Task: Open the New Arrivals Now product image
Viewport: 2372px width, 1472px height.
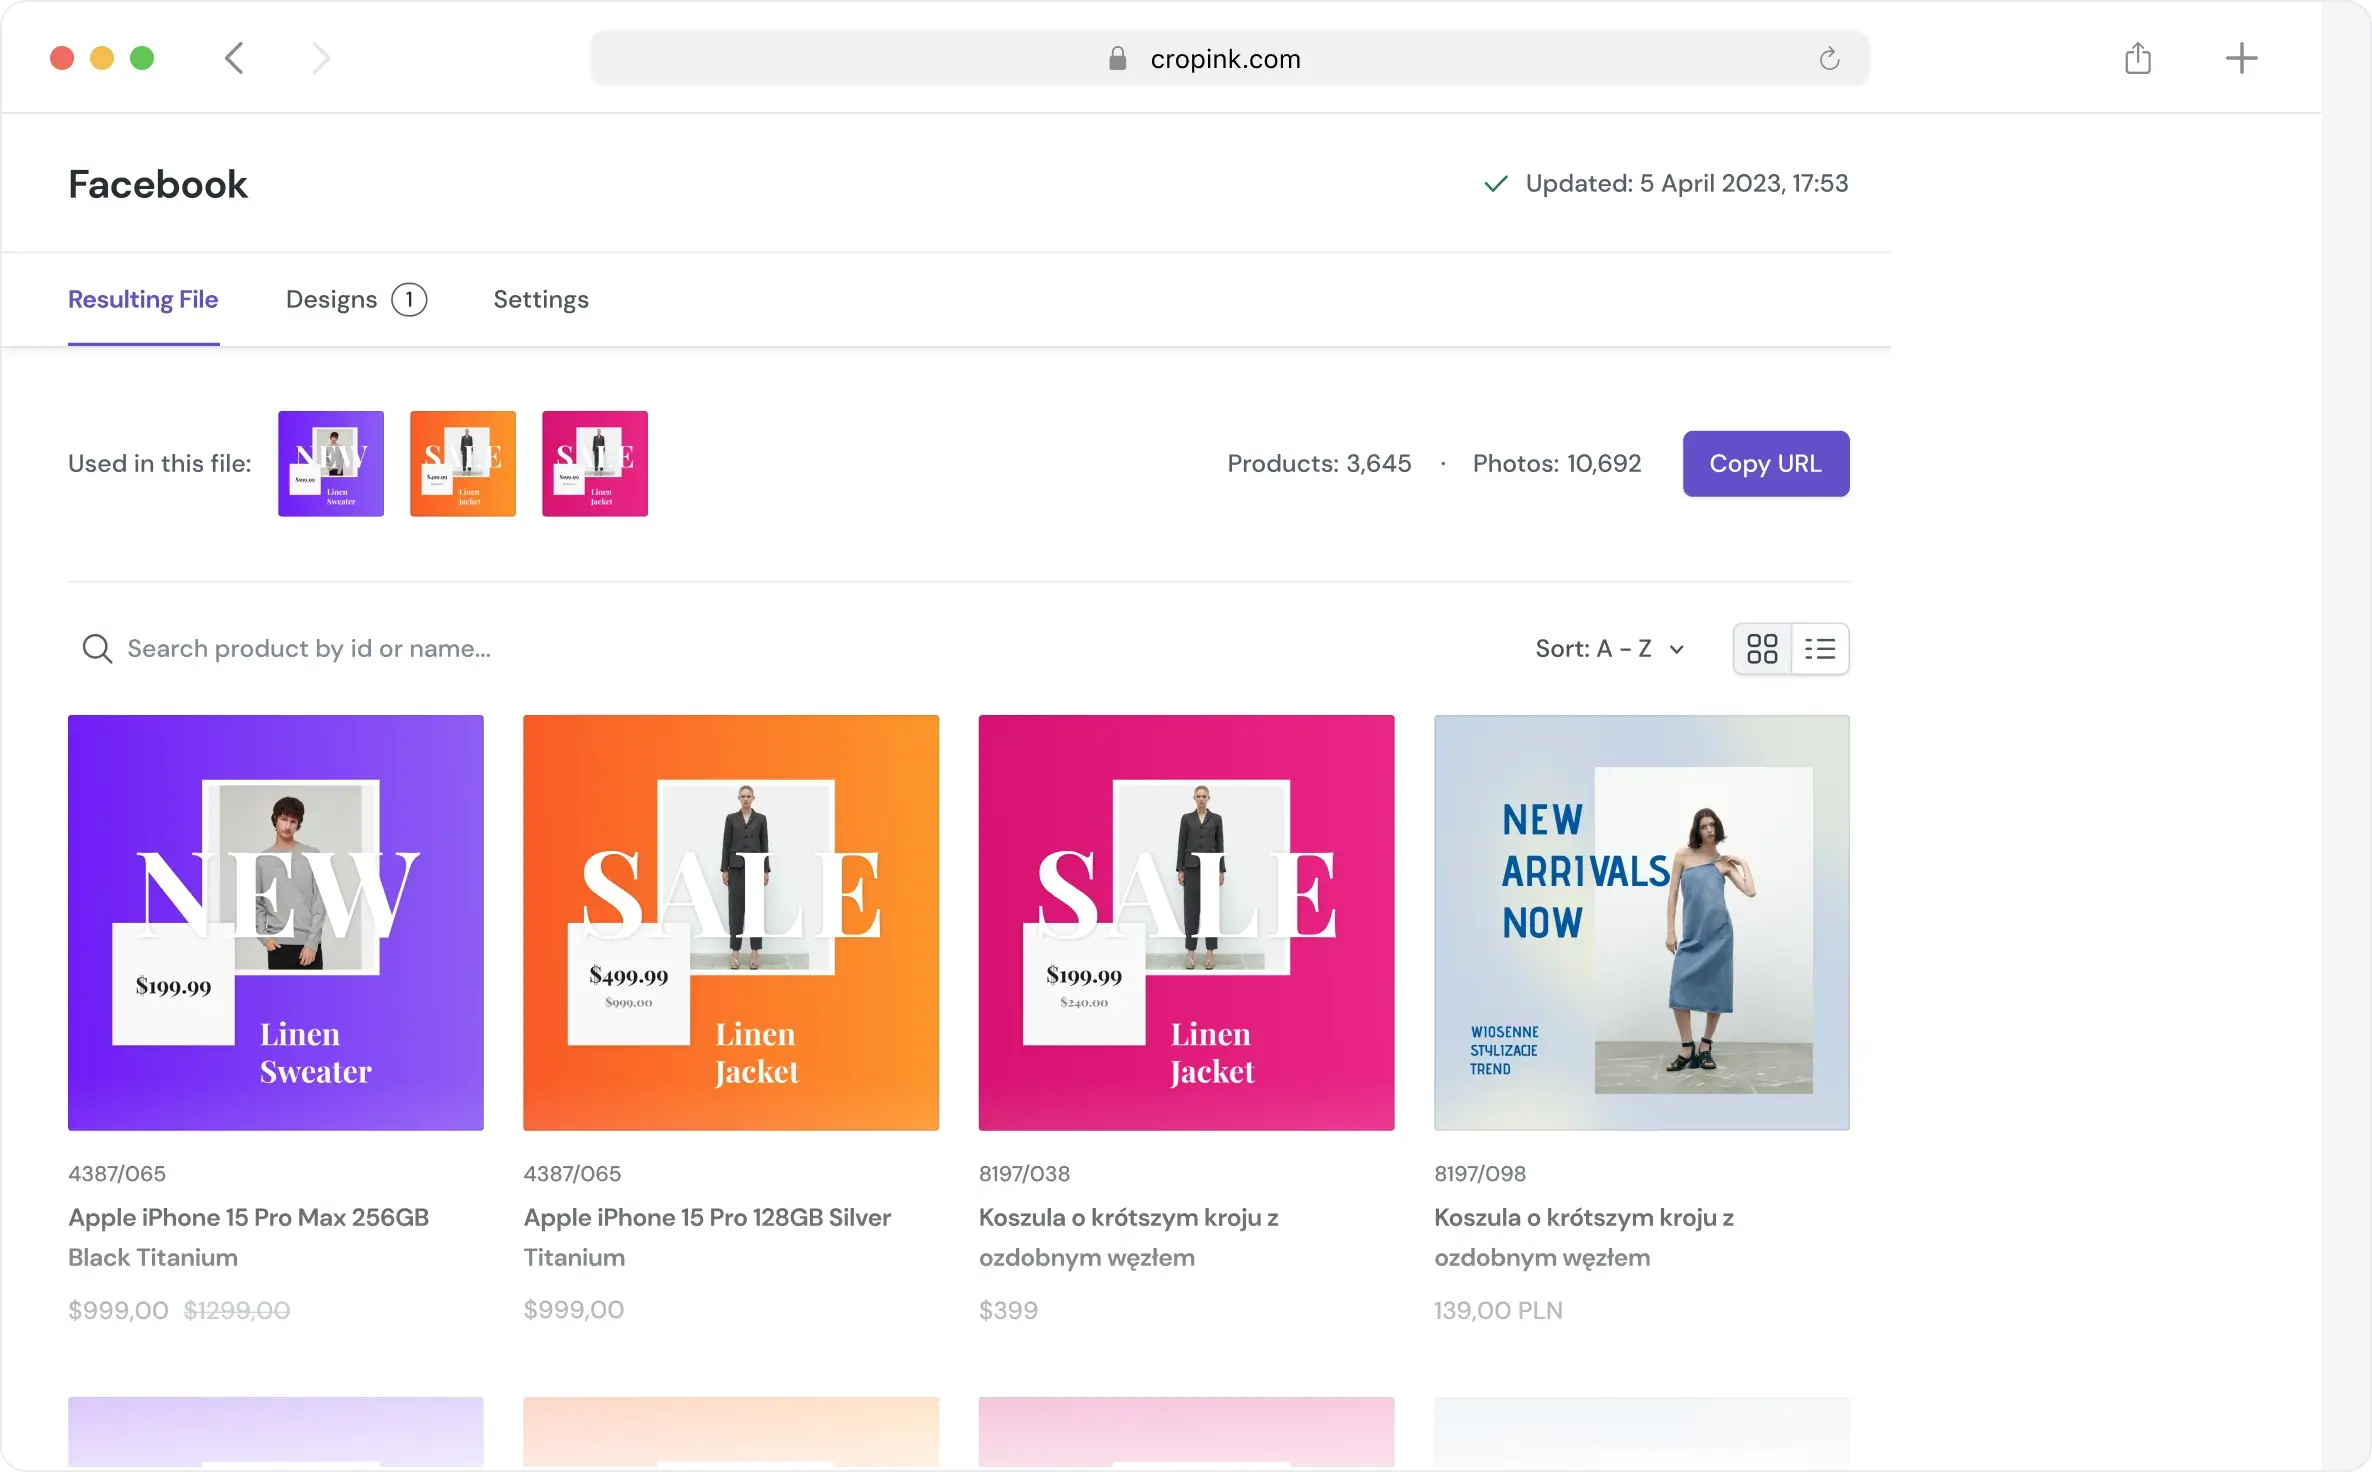Action: coord(1641,922)
